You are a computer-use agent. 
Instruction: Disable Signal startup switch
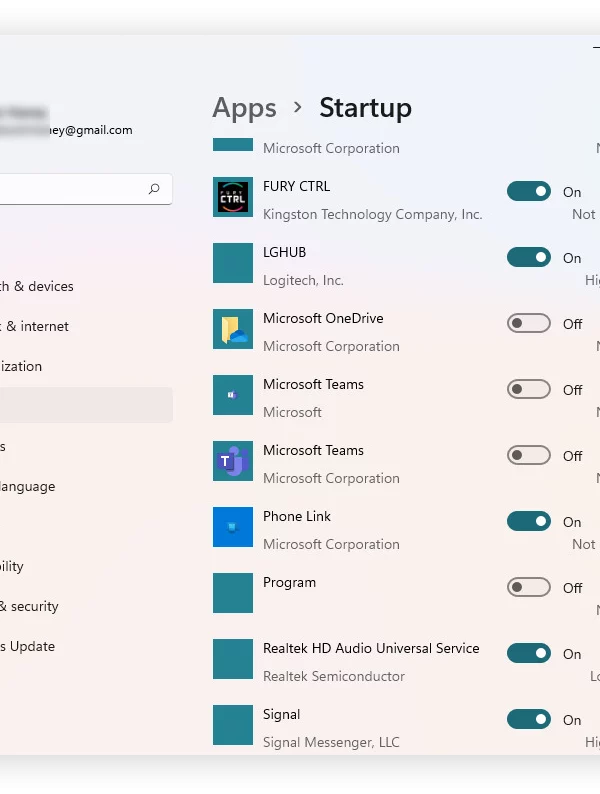click(x=529, y=719)
